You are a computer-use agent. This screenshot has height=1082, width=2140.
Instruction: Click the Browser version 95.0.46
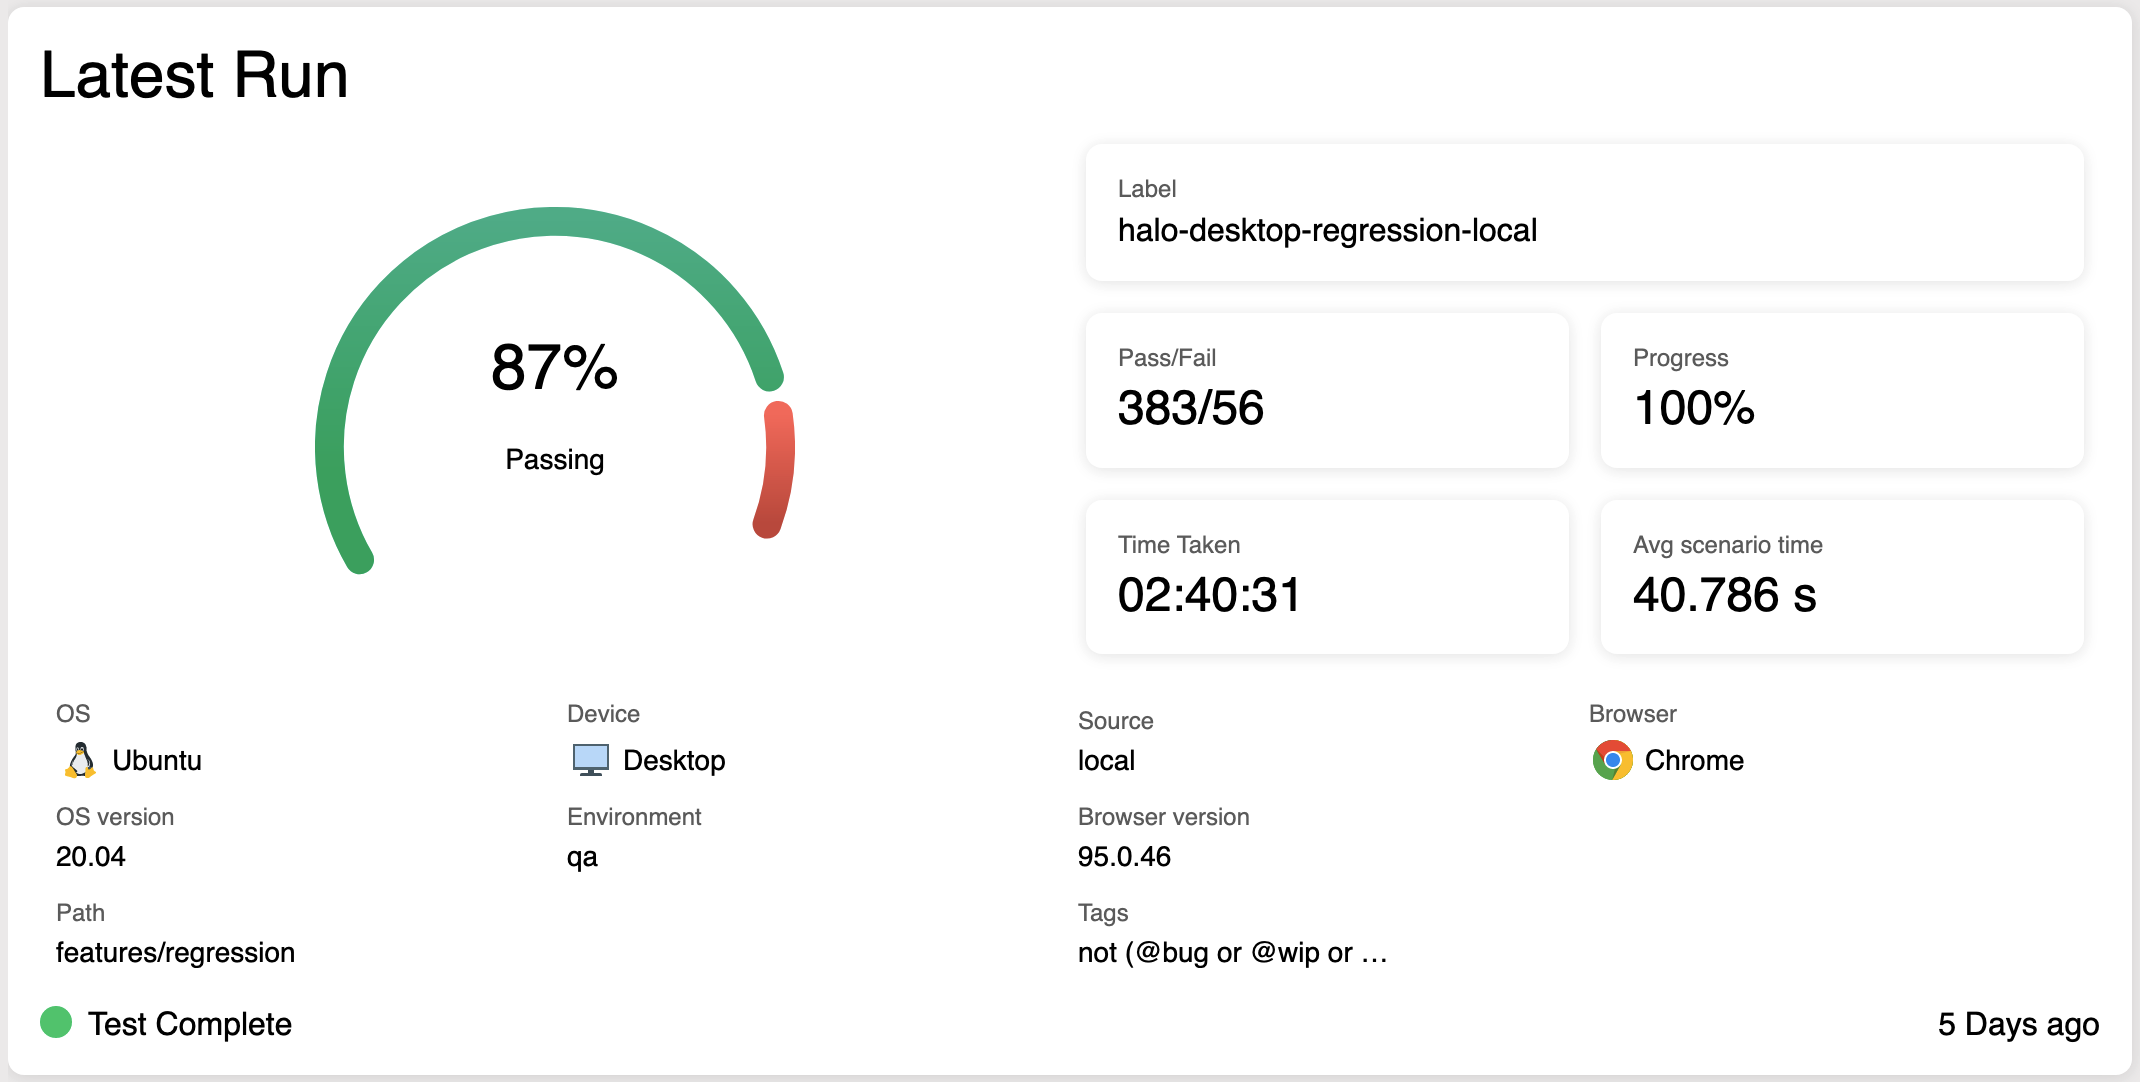pyautogui.click(x=1124, y=857)
